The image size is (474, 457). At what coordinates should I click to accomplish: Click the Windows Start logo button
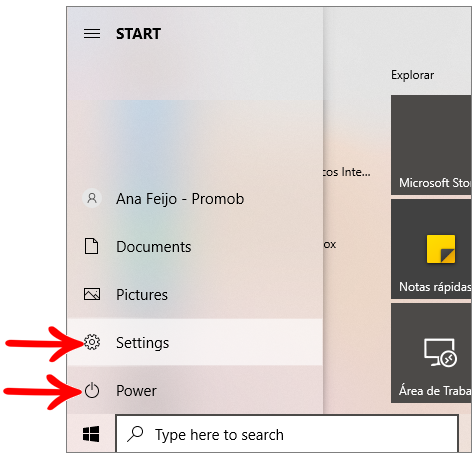point(91,434)
